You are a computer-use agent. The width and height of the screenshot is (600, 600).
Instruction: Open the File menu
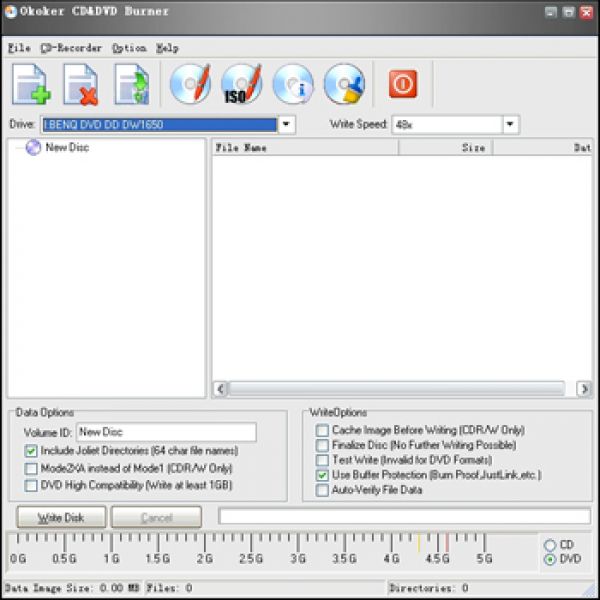coord(19,48)
